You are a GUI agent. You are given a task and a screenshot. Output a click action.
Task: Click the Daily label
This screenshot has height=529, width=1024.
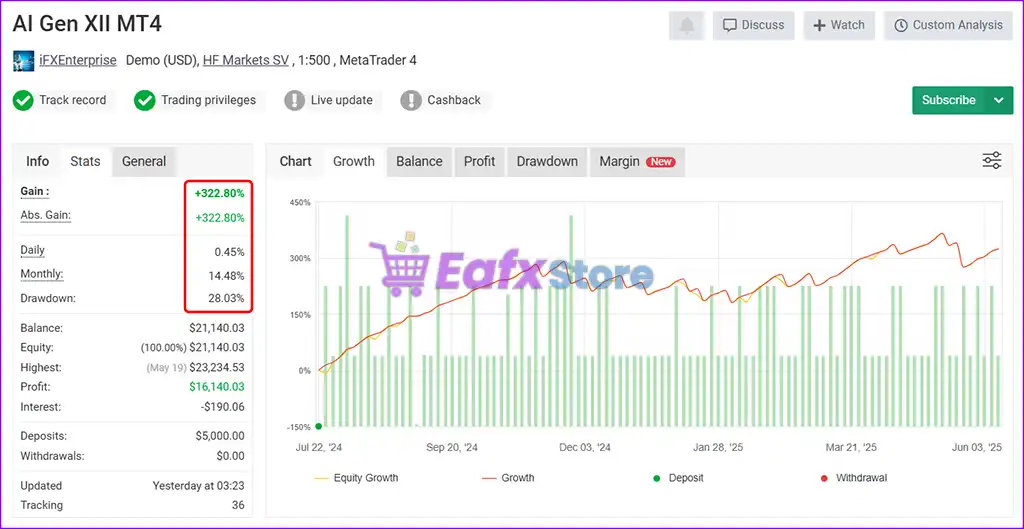(x=33, y=250)
